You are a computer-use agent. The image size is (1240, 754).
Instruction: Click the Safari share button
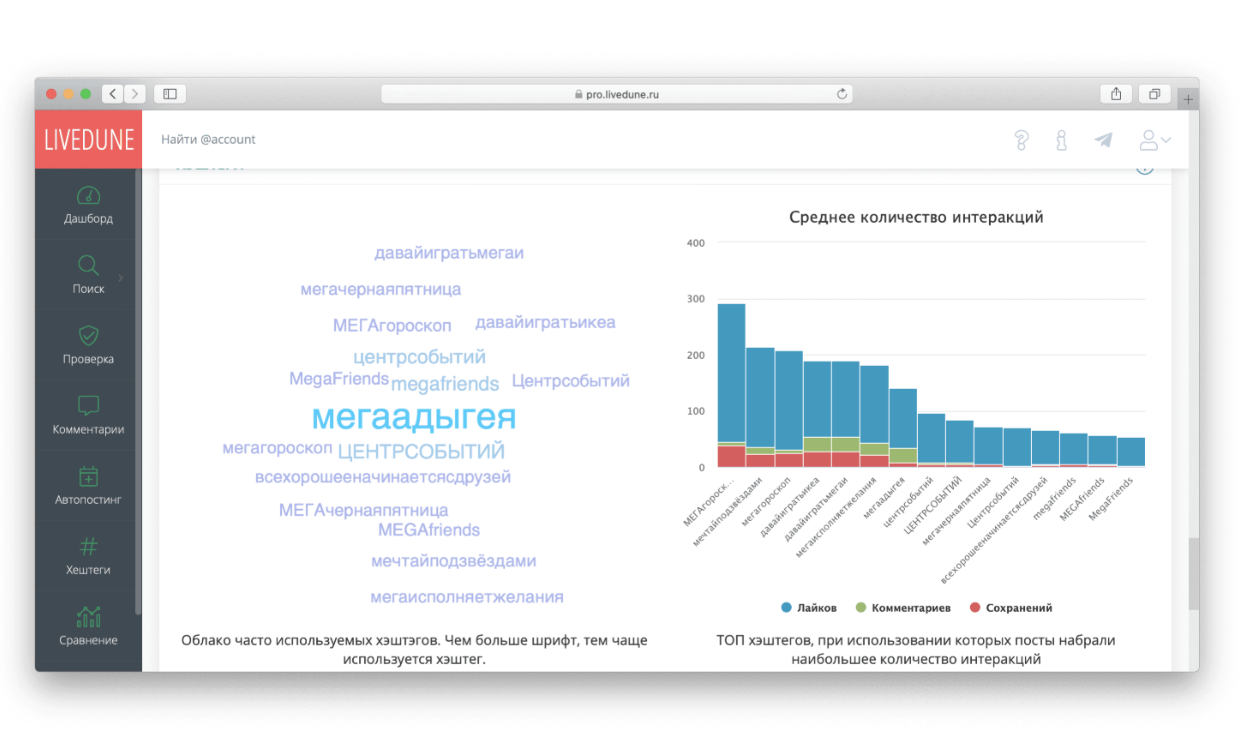1116,94
